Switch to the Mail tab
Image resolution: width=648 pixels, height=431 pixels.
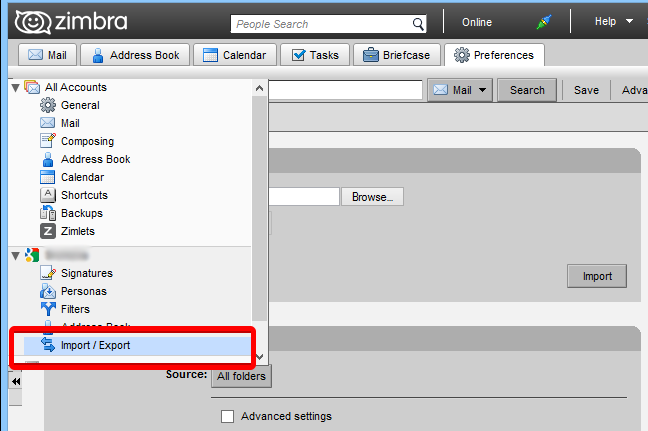pyautogui.click(x=48, y=55)
